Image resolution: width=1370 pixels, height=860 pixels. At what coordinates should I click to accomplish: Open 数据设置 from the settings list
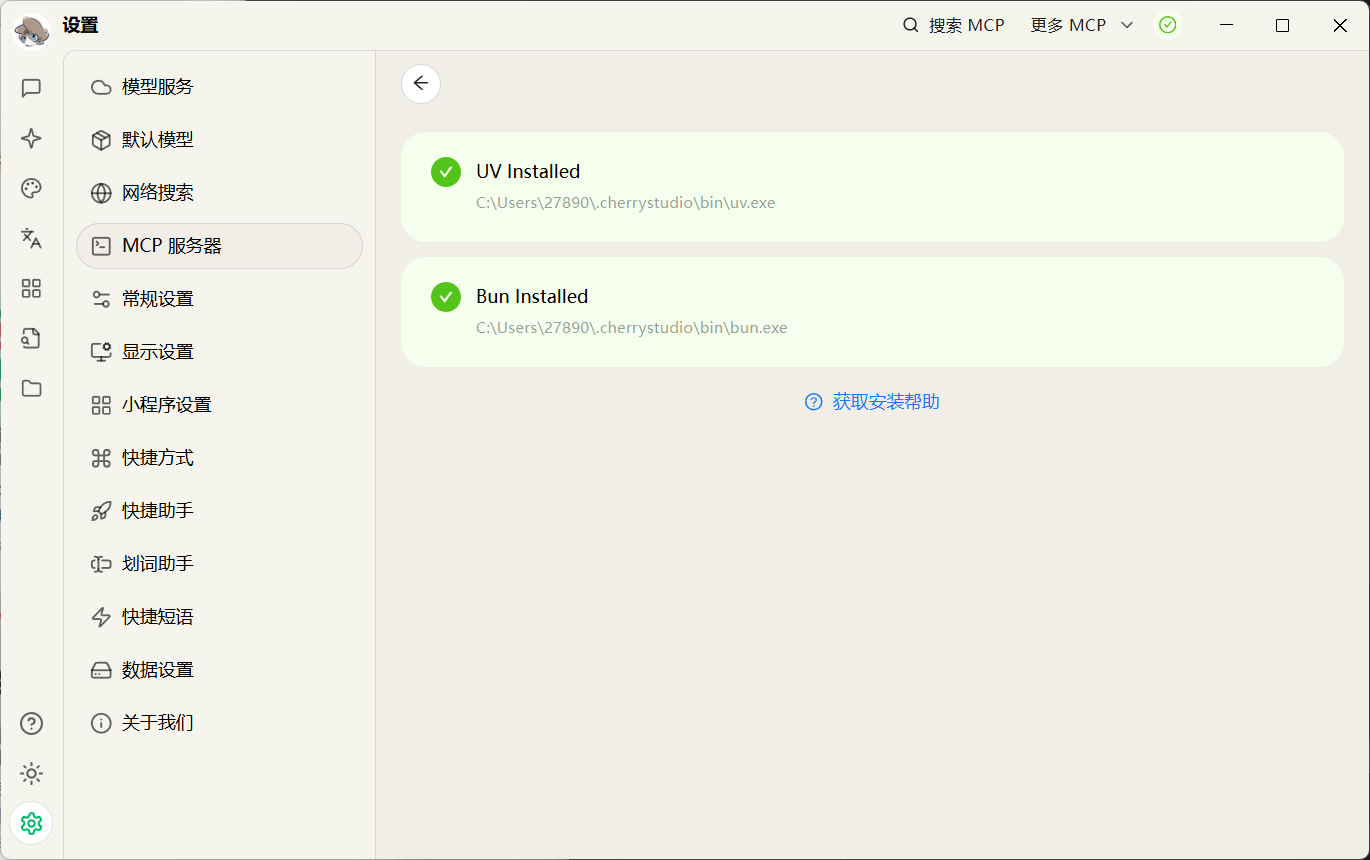(155, 669)
